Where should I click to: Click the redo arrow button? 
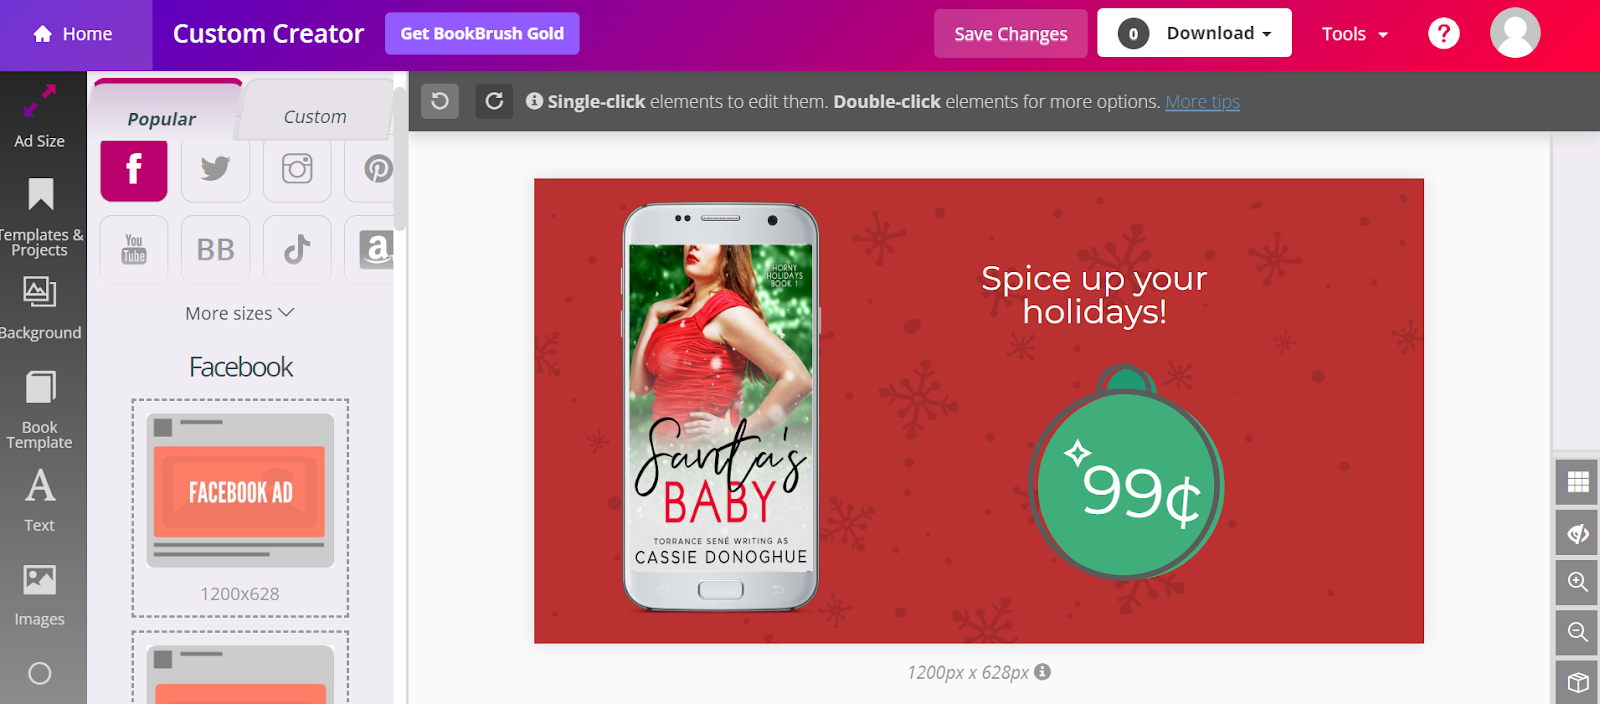tap(494, 101)
